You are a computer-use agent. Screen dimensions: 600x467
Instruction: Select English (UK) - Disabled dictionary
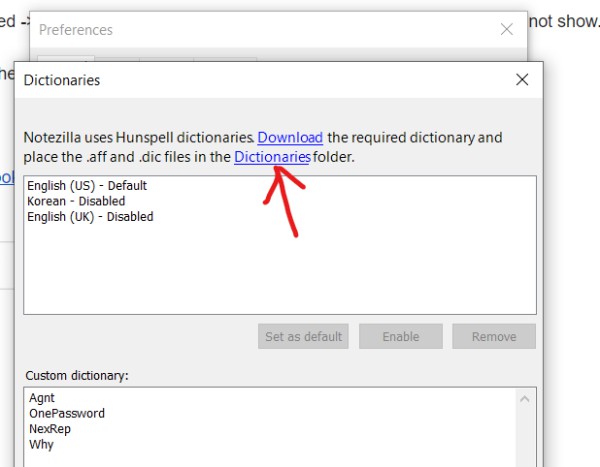click(x=90, y=217)
